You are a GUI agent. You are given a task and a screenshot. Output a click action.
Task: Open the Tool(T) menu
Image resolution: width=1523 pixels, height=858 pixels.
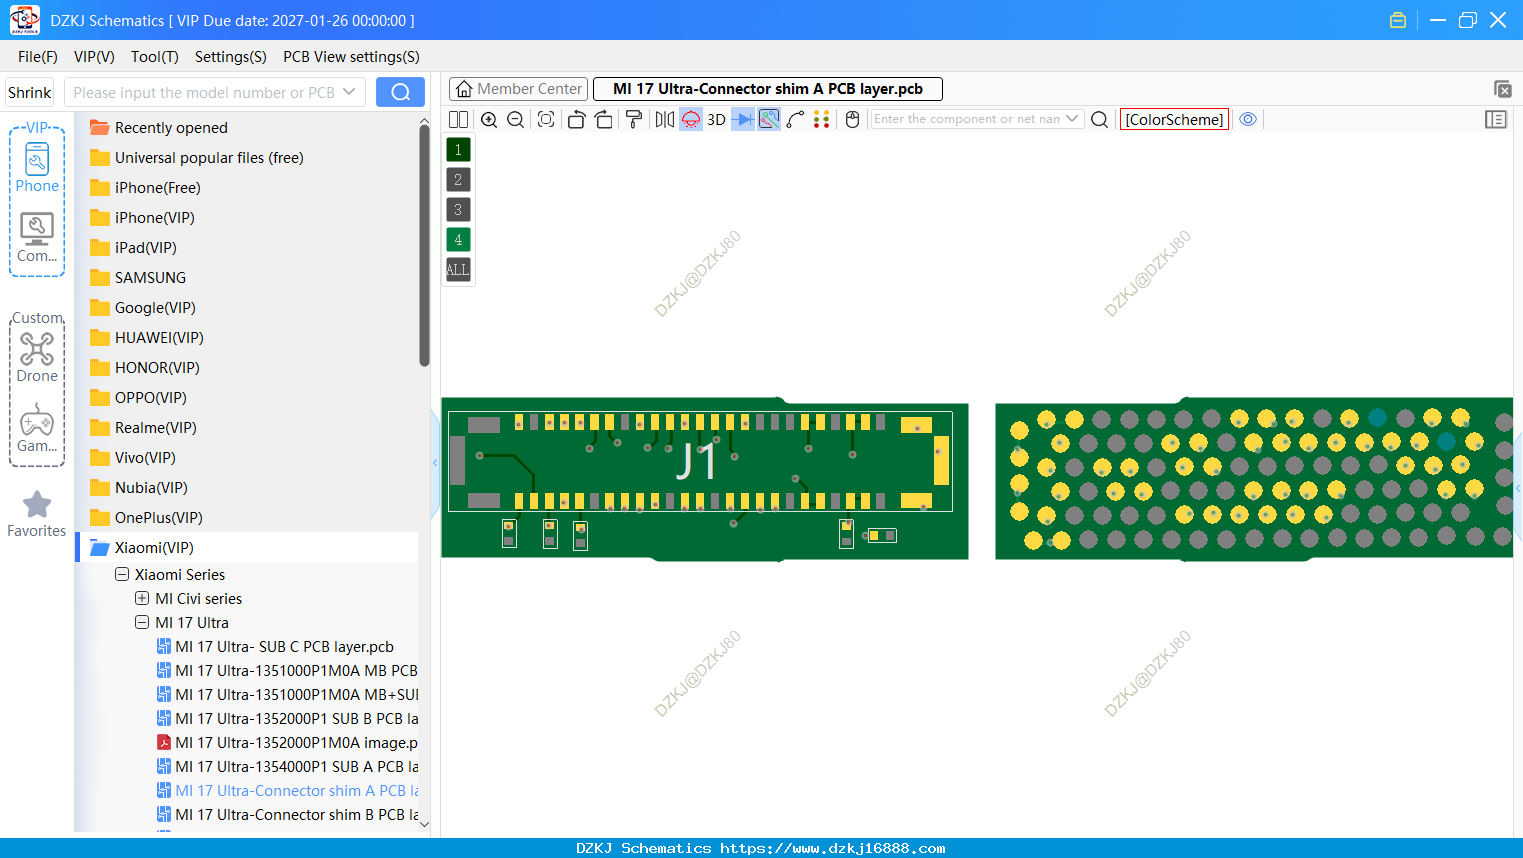pyautogui.click(x=155, y=57)
